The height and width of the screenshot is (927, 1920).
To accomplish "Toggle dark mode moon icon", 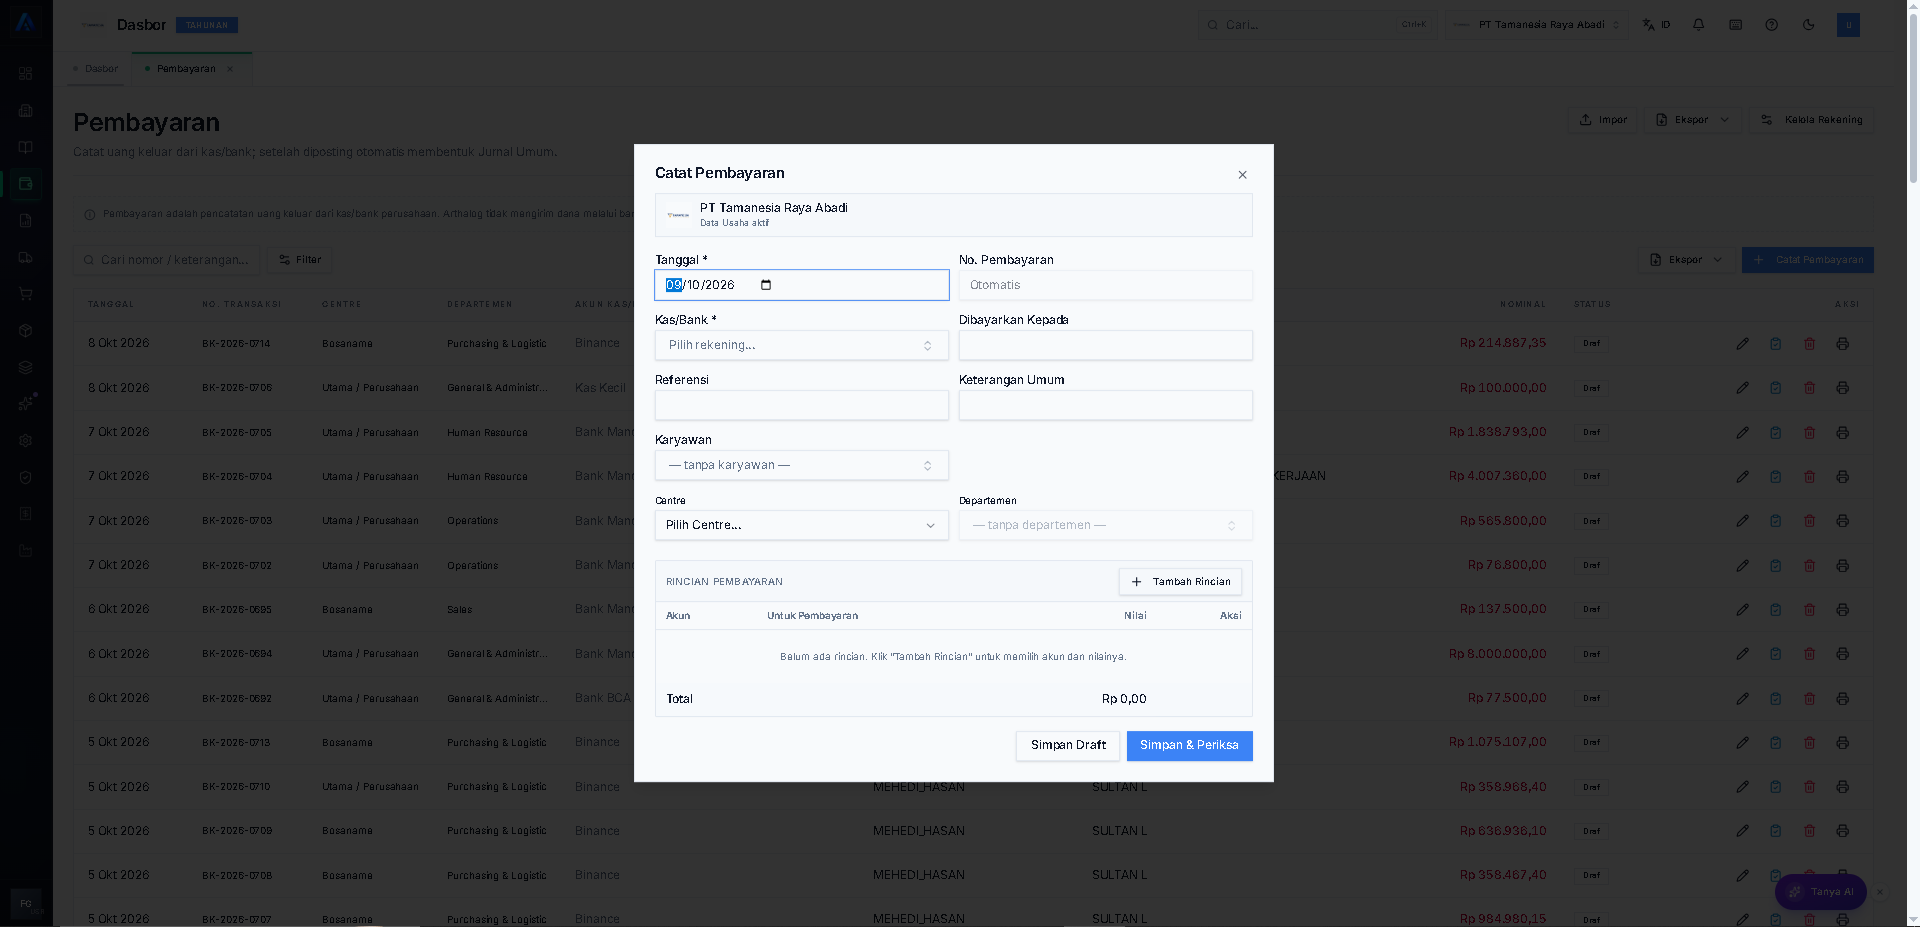I will (x=1808, y=25).
